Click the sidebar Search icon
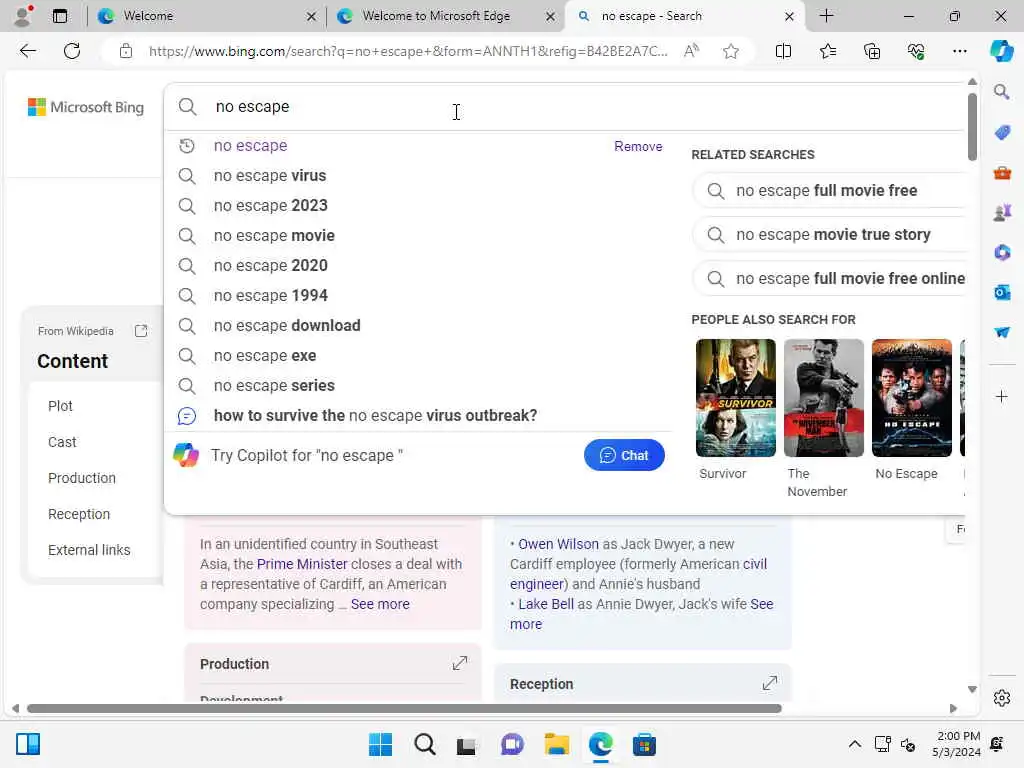The width and height of the screenshot is (1024, 768). pos(1002,92)
